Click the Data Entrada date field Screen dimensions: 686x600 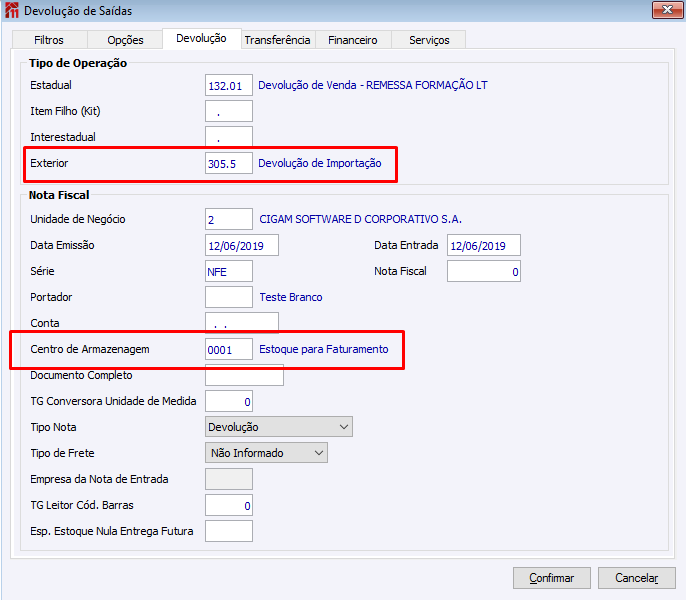click(x=484, y=245)
